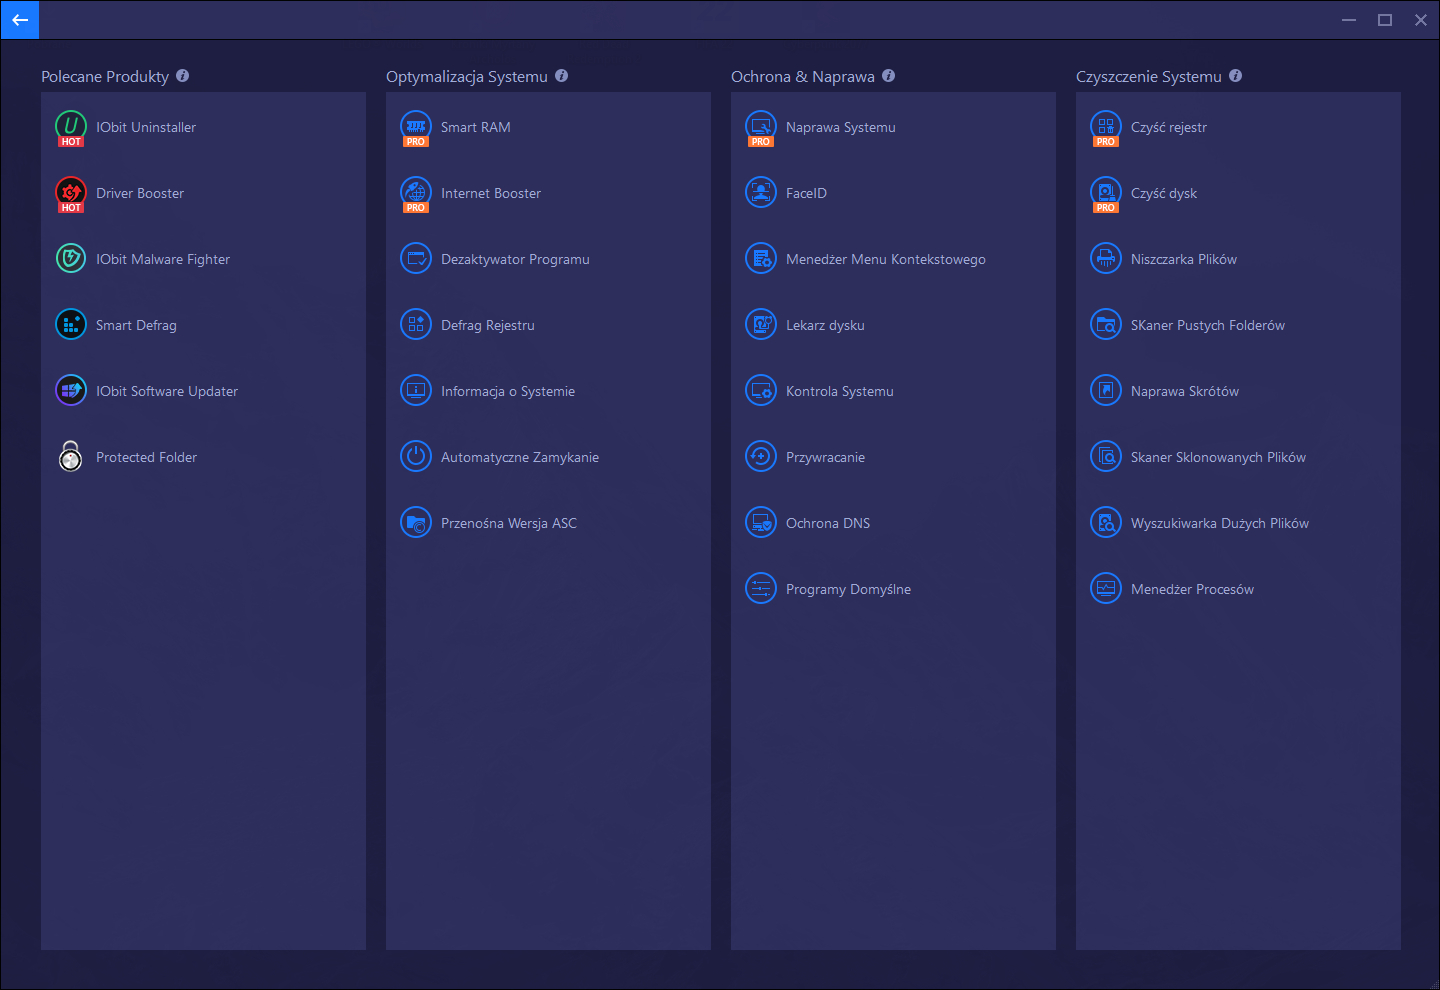Launch Czyść rejestr icon
This screenshot has width=1440, height=990.
click(1106, 126)
